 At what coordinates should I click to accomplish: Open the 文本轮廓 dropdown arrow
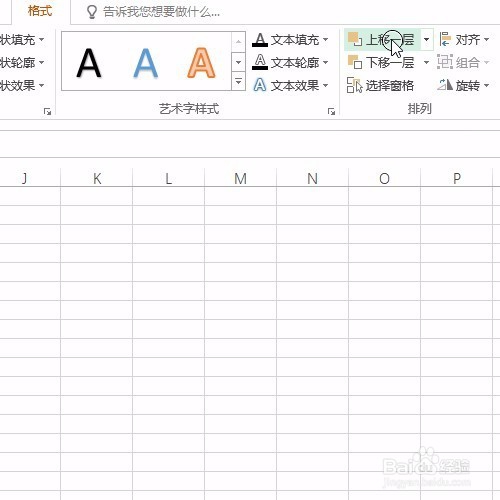(325, 62)
